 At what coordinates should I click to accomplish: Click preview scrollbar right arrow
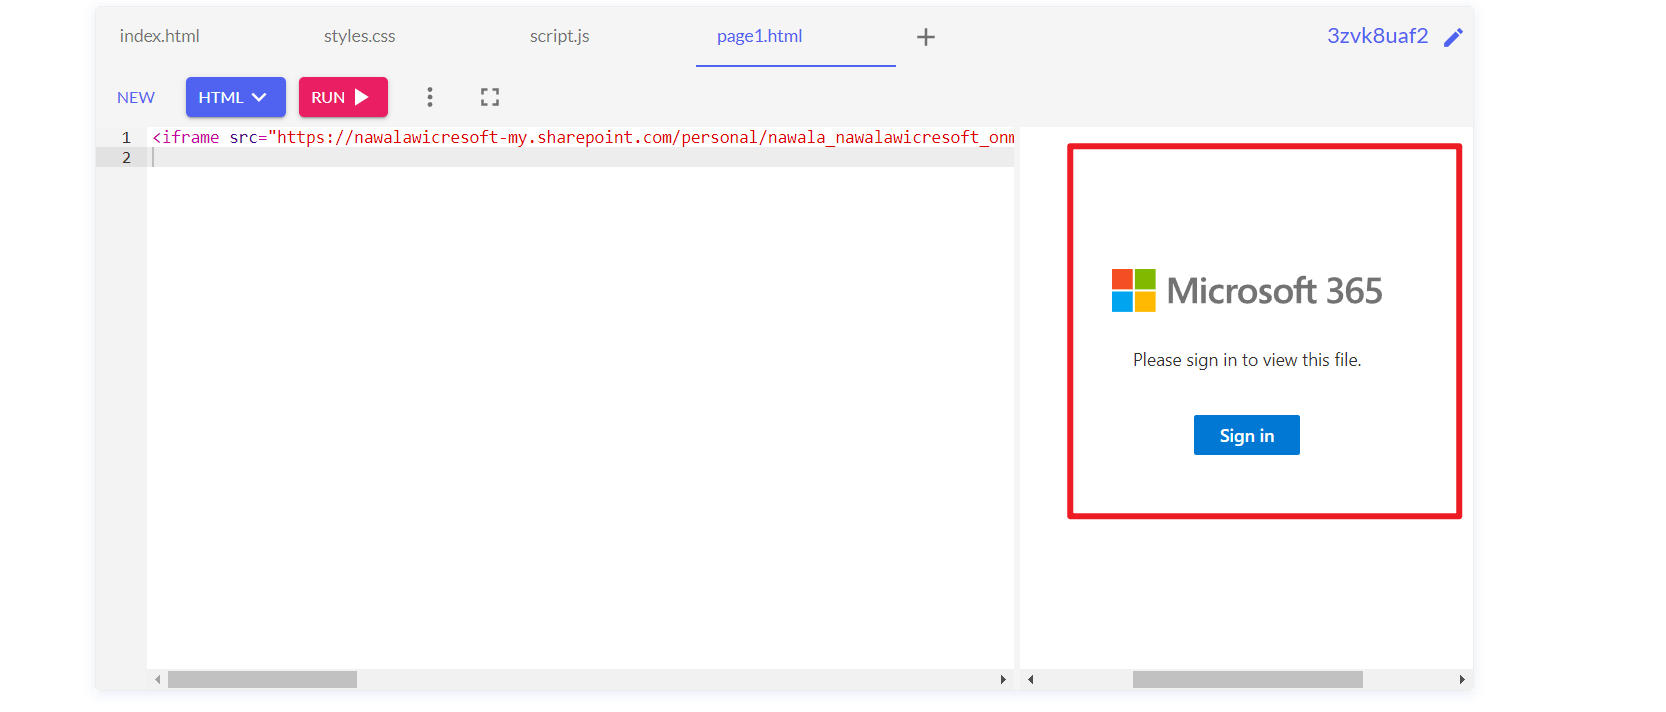pos(1462,679)
